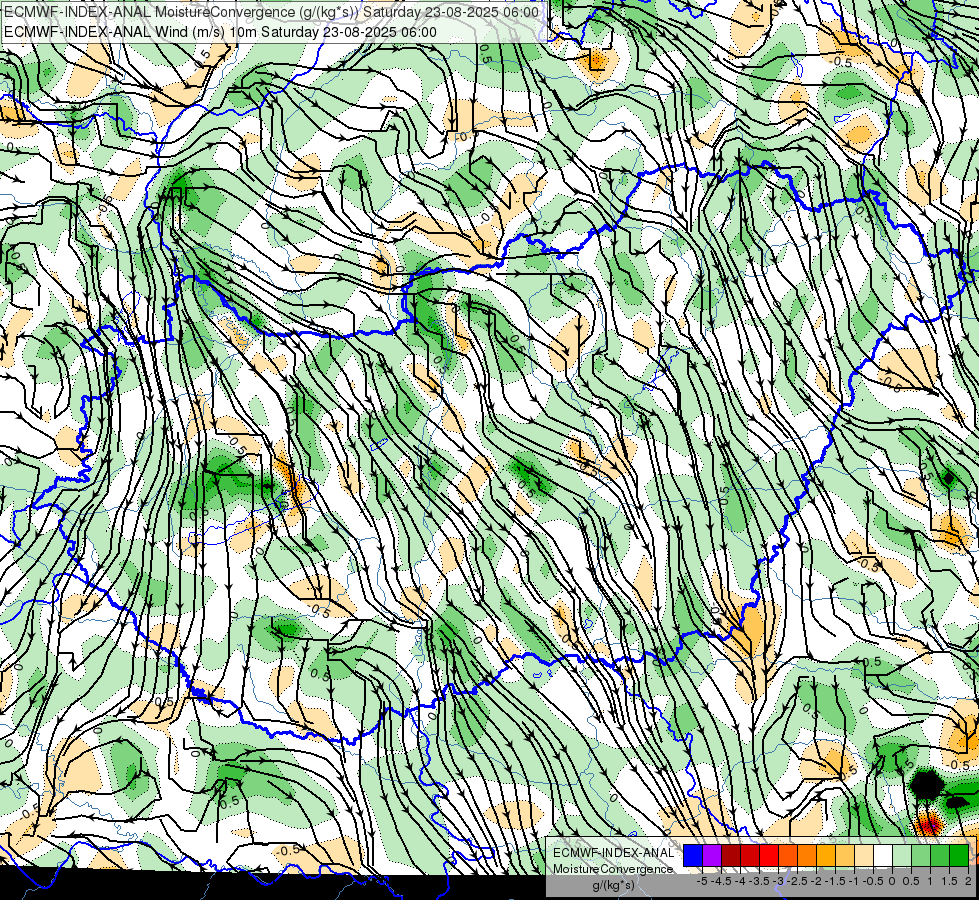979x900 pixels.
Task: Click the amber swatch between -2 and -1.5
Action: coord(826,856)
